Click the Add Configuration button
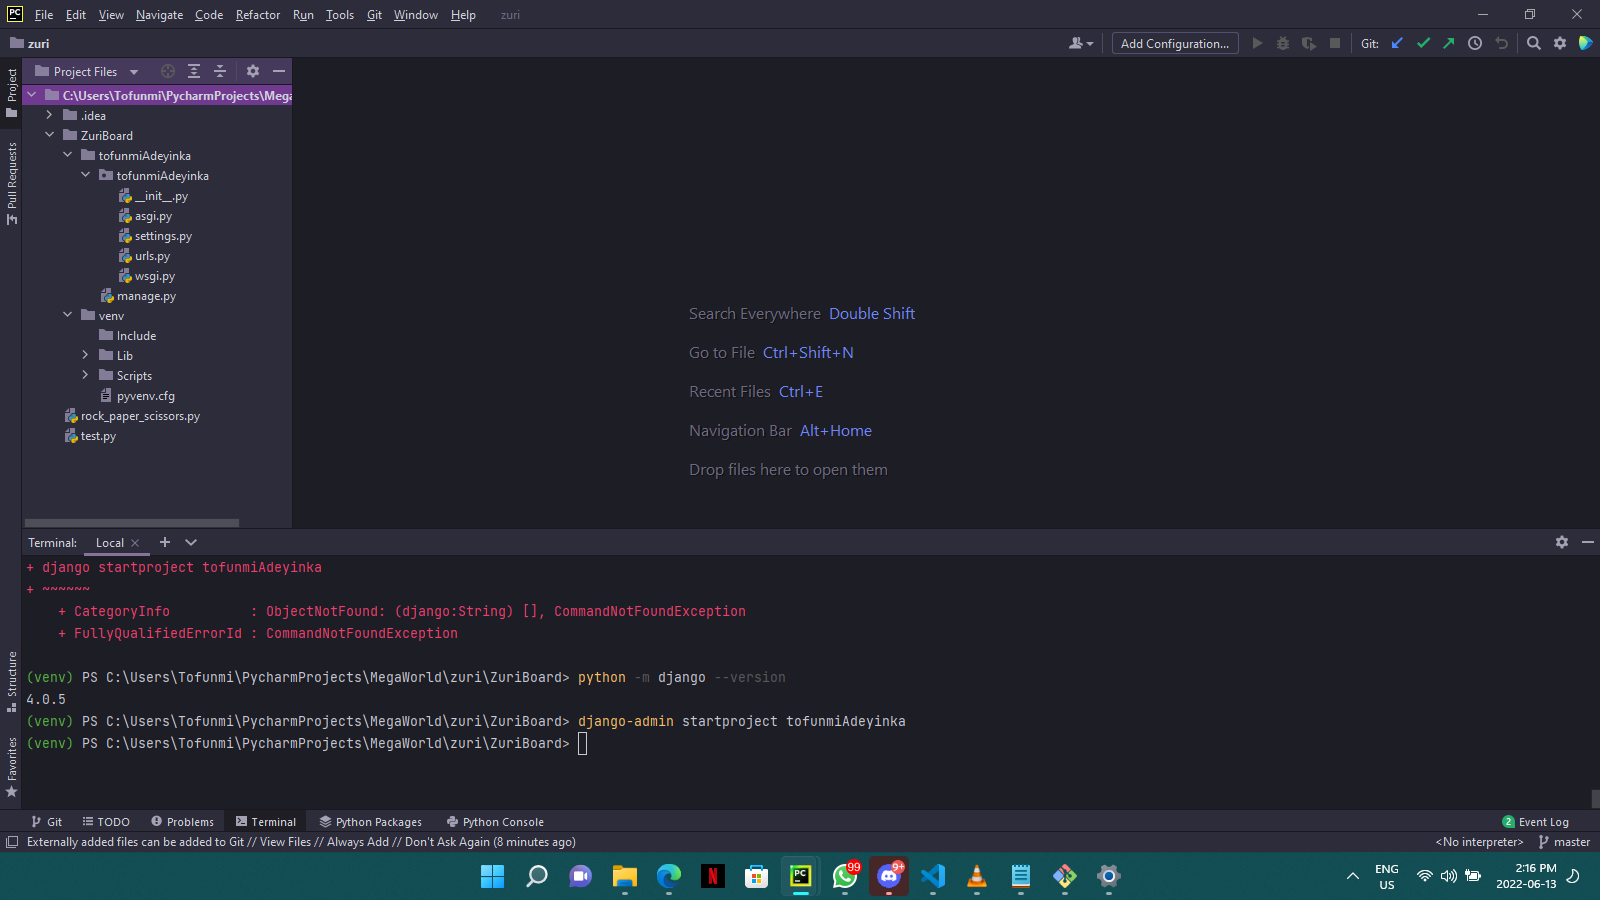The image size is (1600, 900). click(1175, 43)
